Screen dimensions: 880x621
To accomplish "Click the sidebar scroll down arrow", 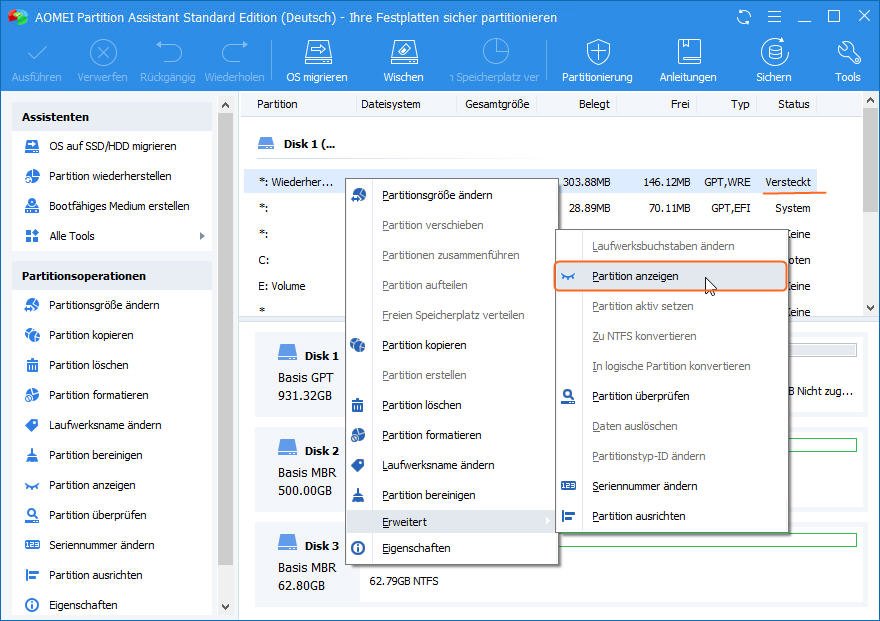I will 226,606.
